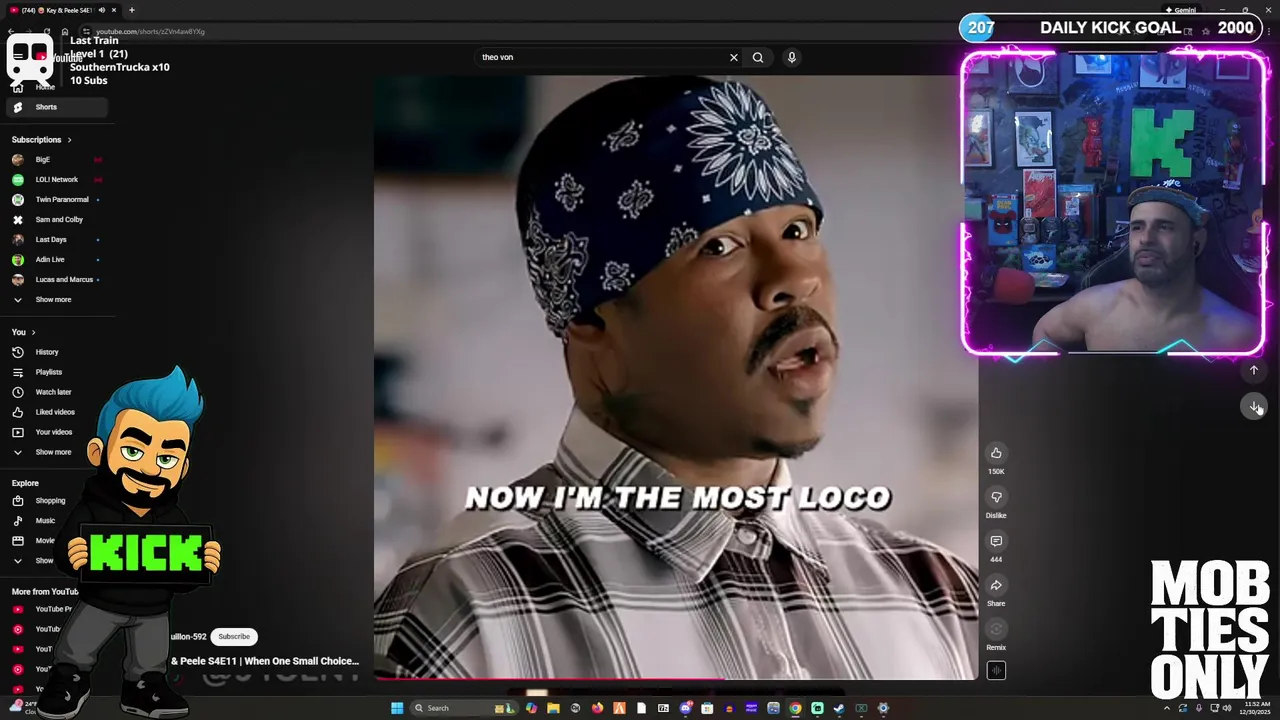Viewport: 1280px width, 720px height.
Task: Like the Short with the thumbs-up icon
Action: pyautogui.click(x=996, y=453)
